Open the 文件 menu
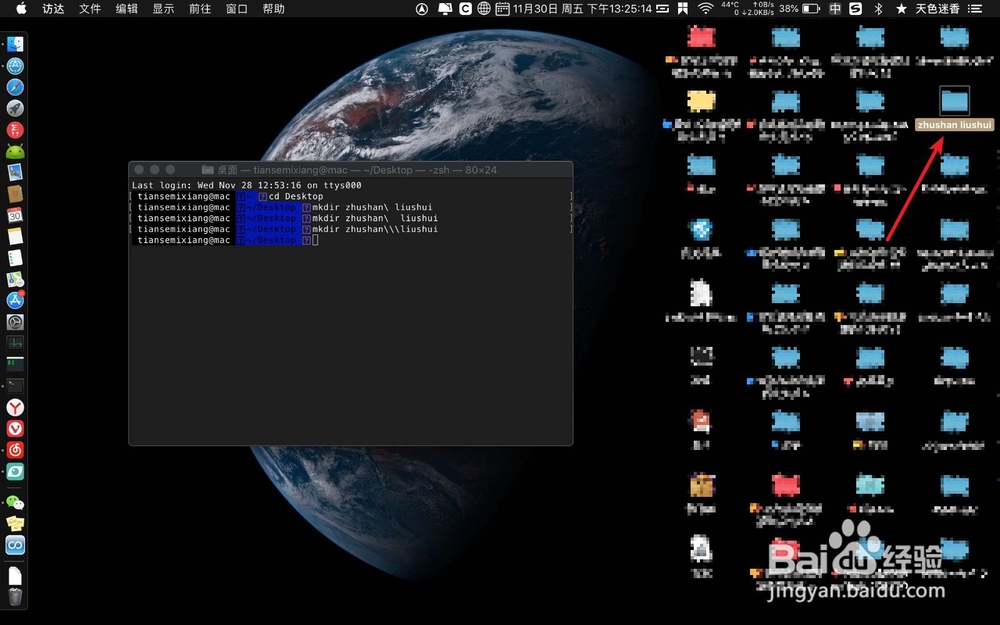The height and width of the screenshot is (625, 1000). tap(90, 8)
